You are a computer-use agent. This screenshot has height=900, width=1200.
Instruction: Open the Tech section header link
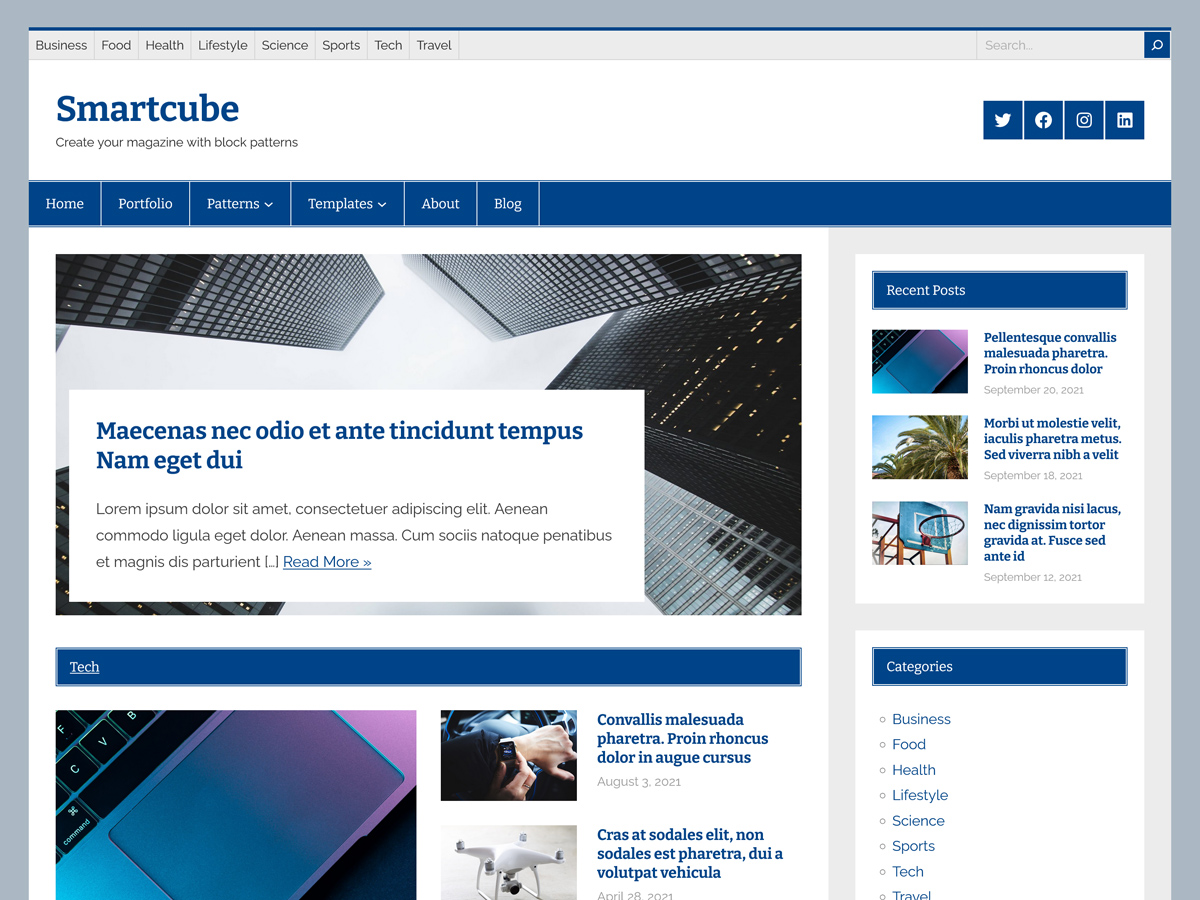pos(84,667)
